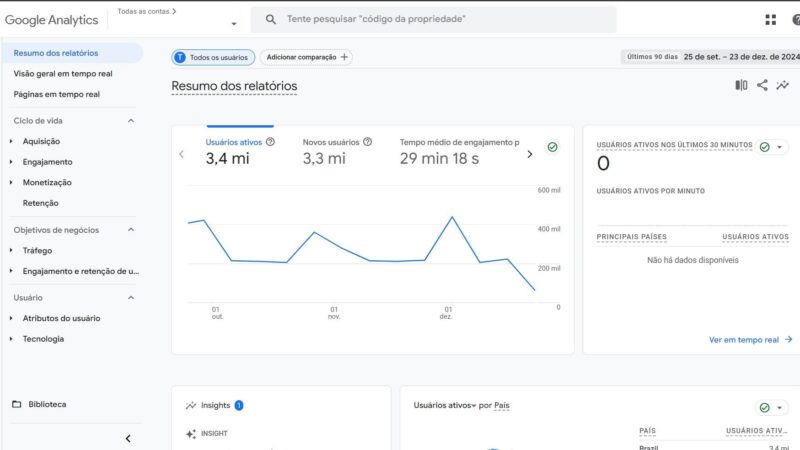The height and width of the screenshot is (450, 800).
Task: Select Tempo médio de engajamento tab
Action: pos(459,151)
